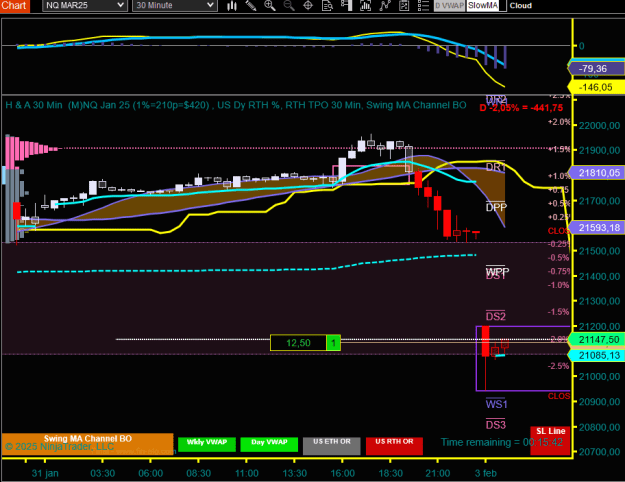
Task: Open the drawing tools pencil icon
Action: [x=251, y=6]
